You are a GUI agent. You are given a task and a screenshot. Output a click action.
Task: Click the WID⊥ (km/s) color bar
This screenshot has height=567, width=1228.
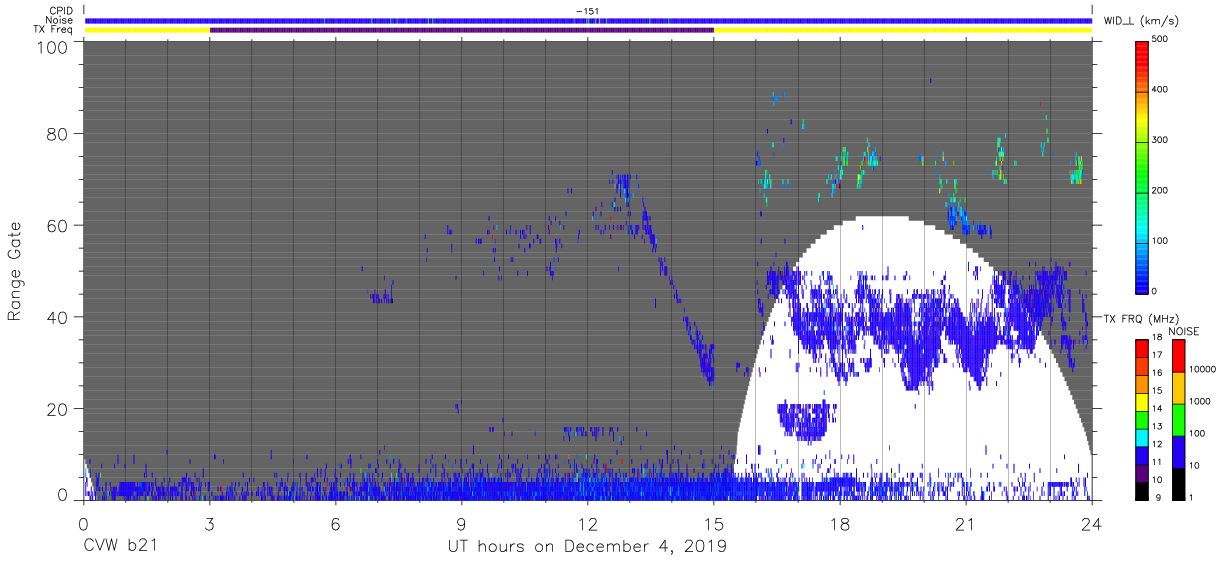(1142, 165)
